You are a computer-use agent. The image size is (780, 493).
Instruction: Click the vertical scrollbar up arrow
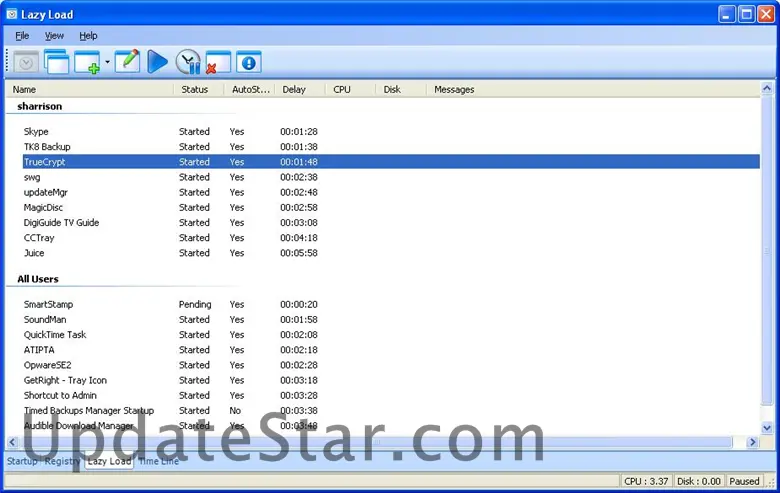[767, 89]
